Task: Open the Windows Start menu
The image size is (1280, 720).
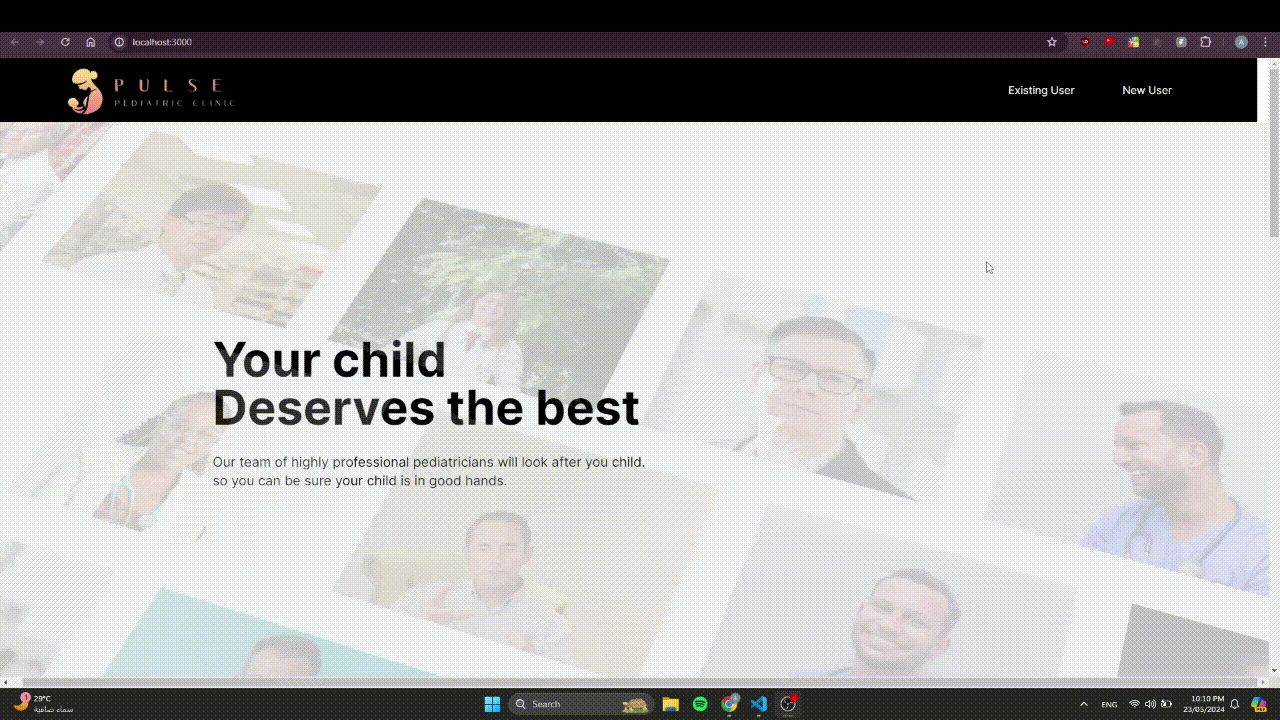Action: 492,704
